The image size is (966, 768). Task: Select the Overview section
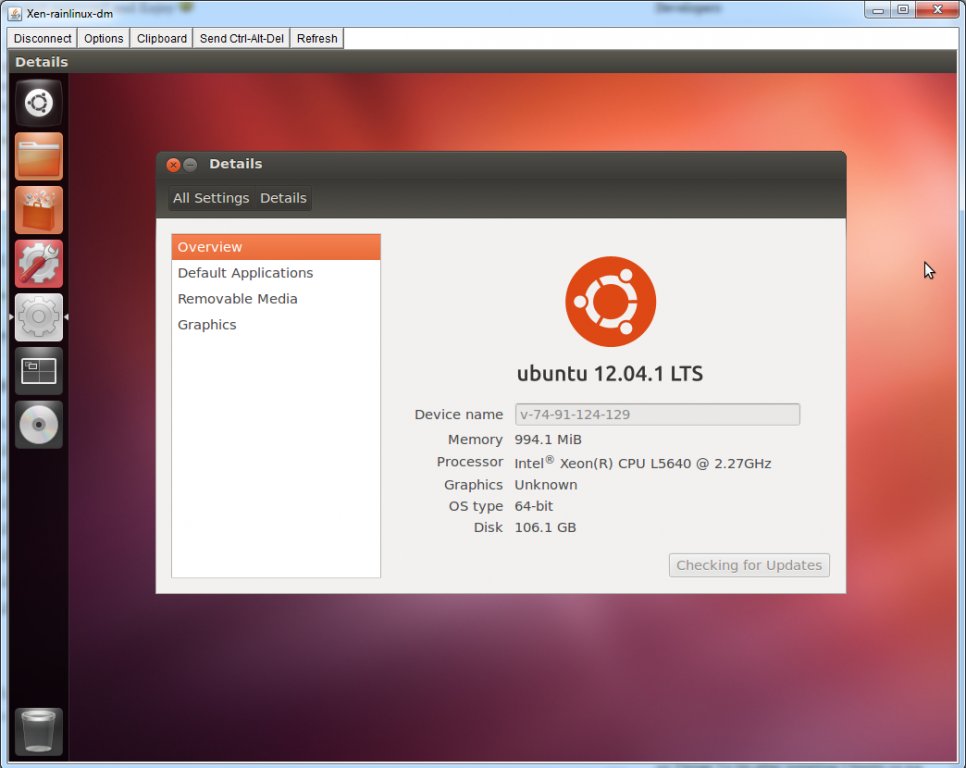pos(276,247)
